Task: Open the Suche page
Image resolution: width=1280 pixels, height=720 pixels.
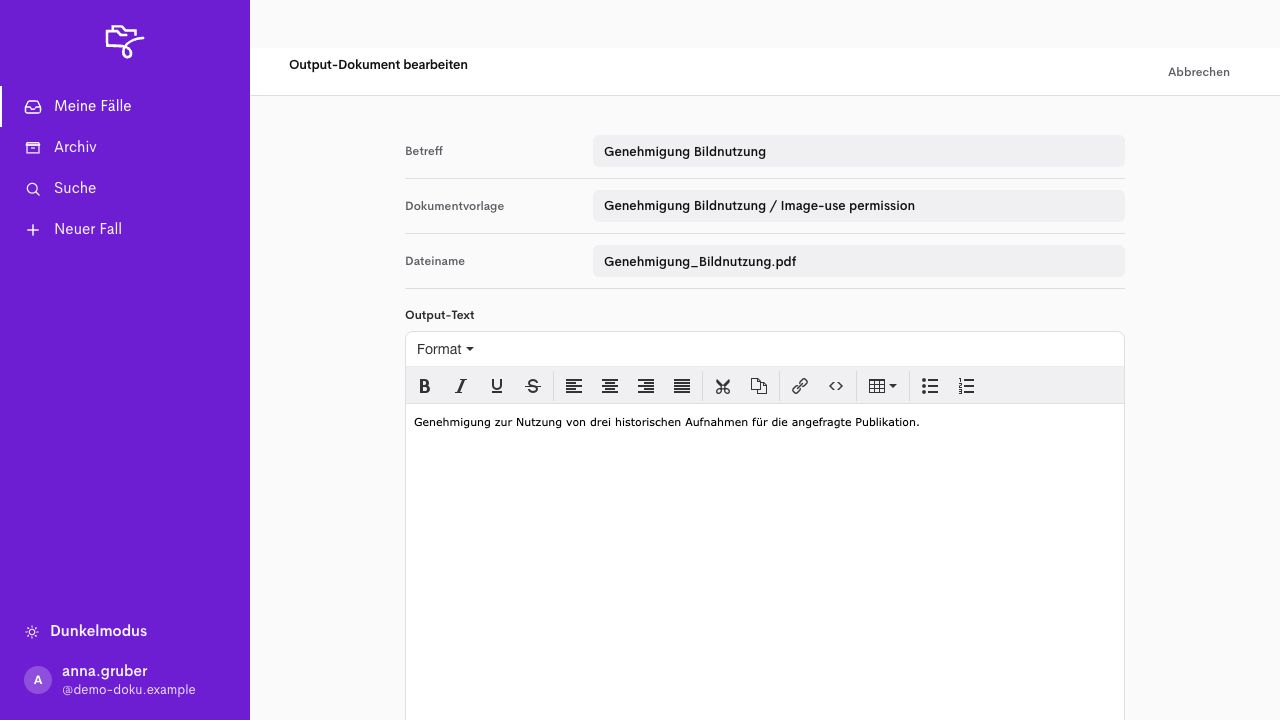Action: (x=125, y=188)
